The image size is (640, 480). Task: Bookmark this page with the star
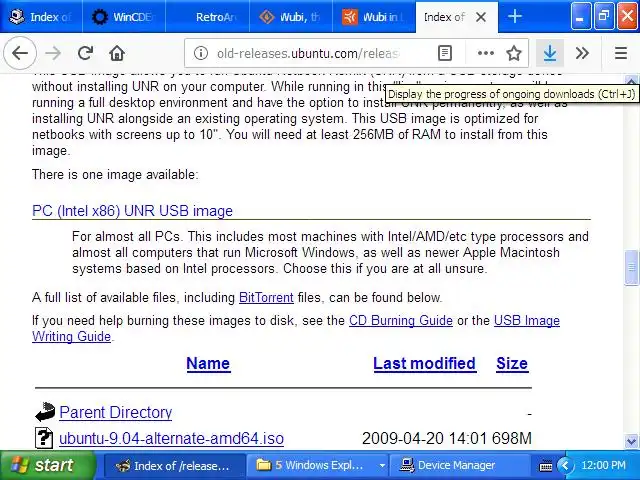pos(513,53)
